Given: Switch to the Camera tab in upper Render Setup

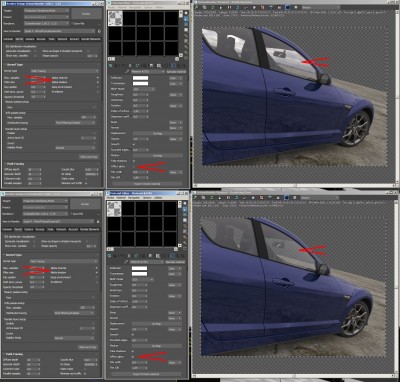Looking at the screenshot, I should pyautogui.click(x=29, y=39).
